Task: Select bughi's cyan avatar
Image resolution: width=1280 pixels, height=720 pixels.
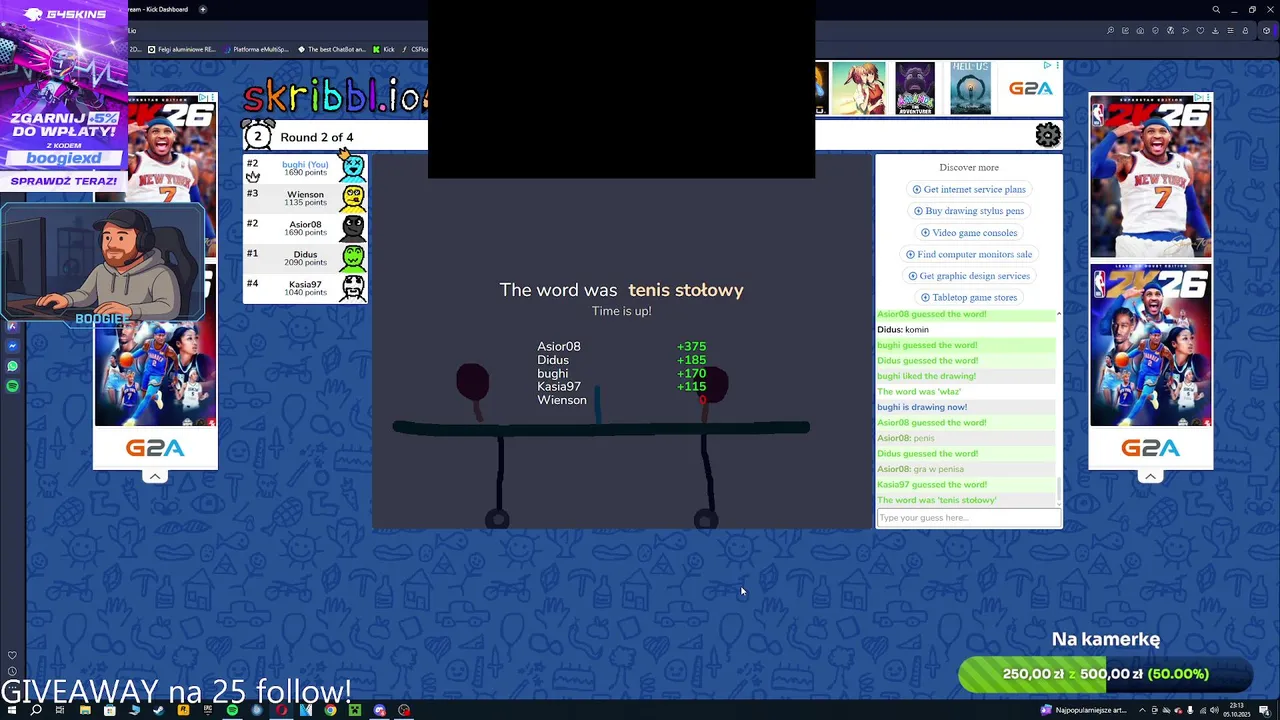Action: coord(352,168)
